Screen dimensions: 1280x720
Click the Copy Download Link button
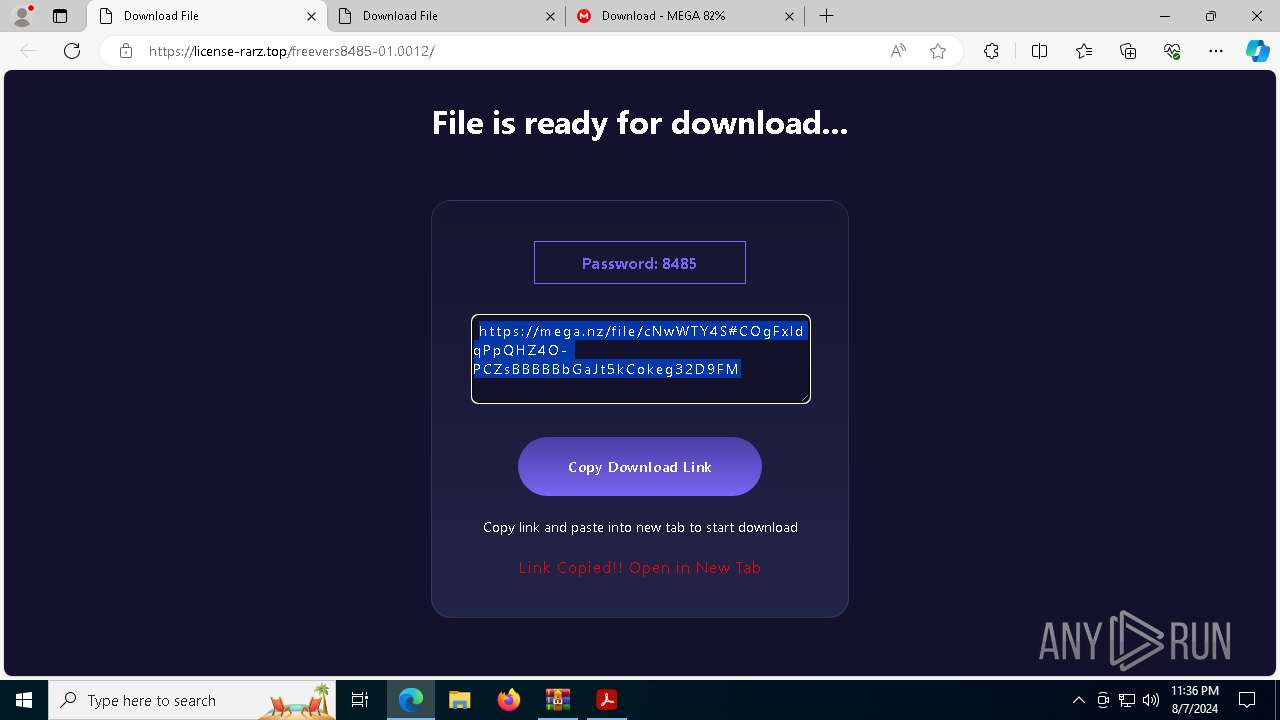(640, 466)
